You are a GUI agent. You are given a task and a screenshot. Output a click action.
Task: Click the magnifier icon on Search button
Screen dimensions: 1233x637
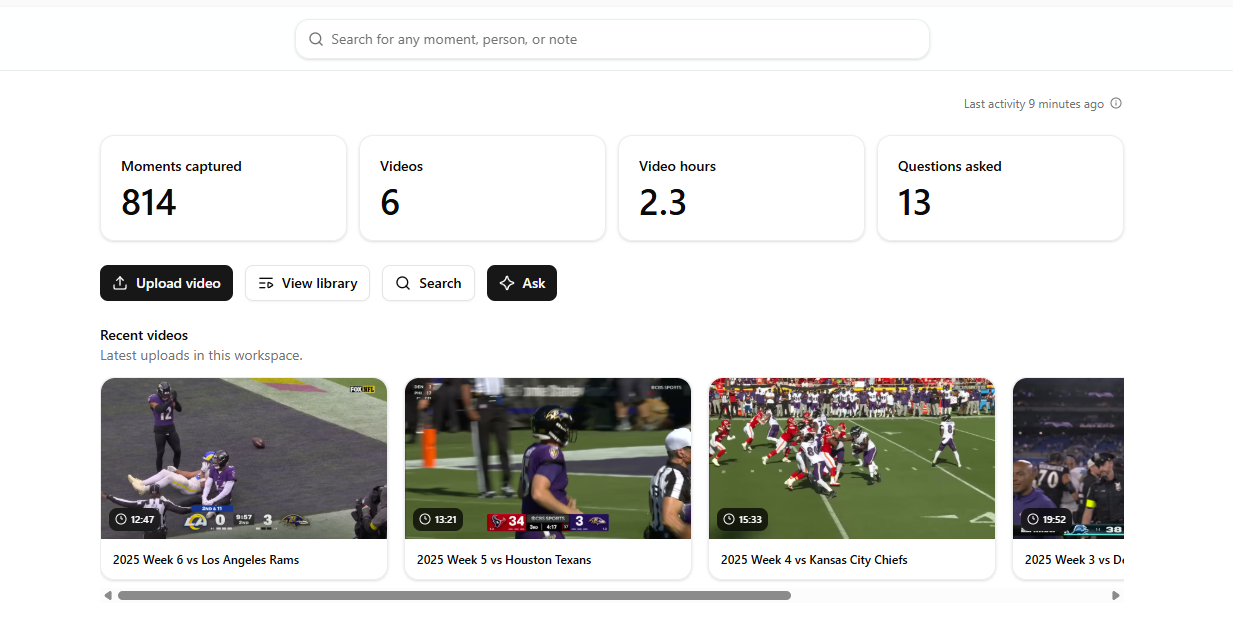tap(403, 283)
